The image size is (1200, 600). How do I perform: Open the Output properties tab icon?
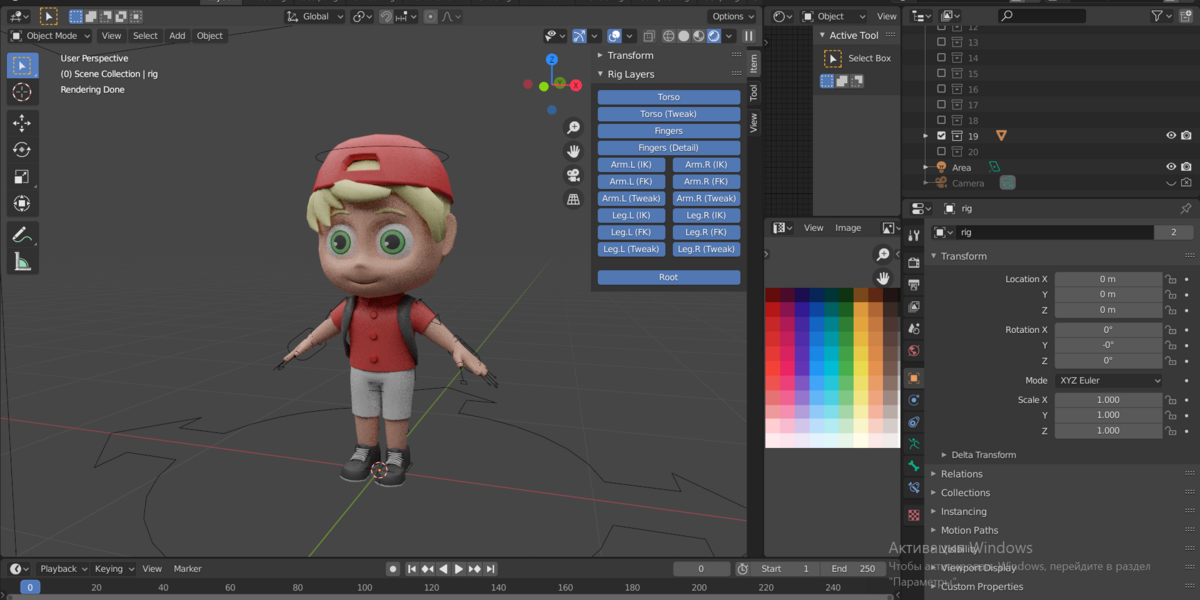(914, 284)
